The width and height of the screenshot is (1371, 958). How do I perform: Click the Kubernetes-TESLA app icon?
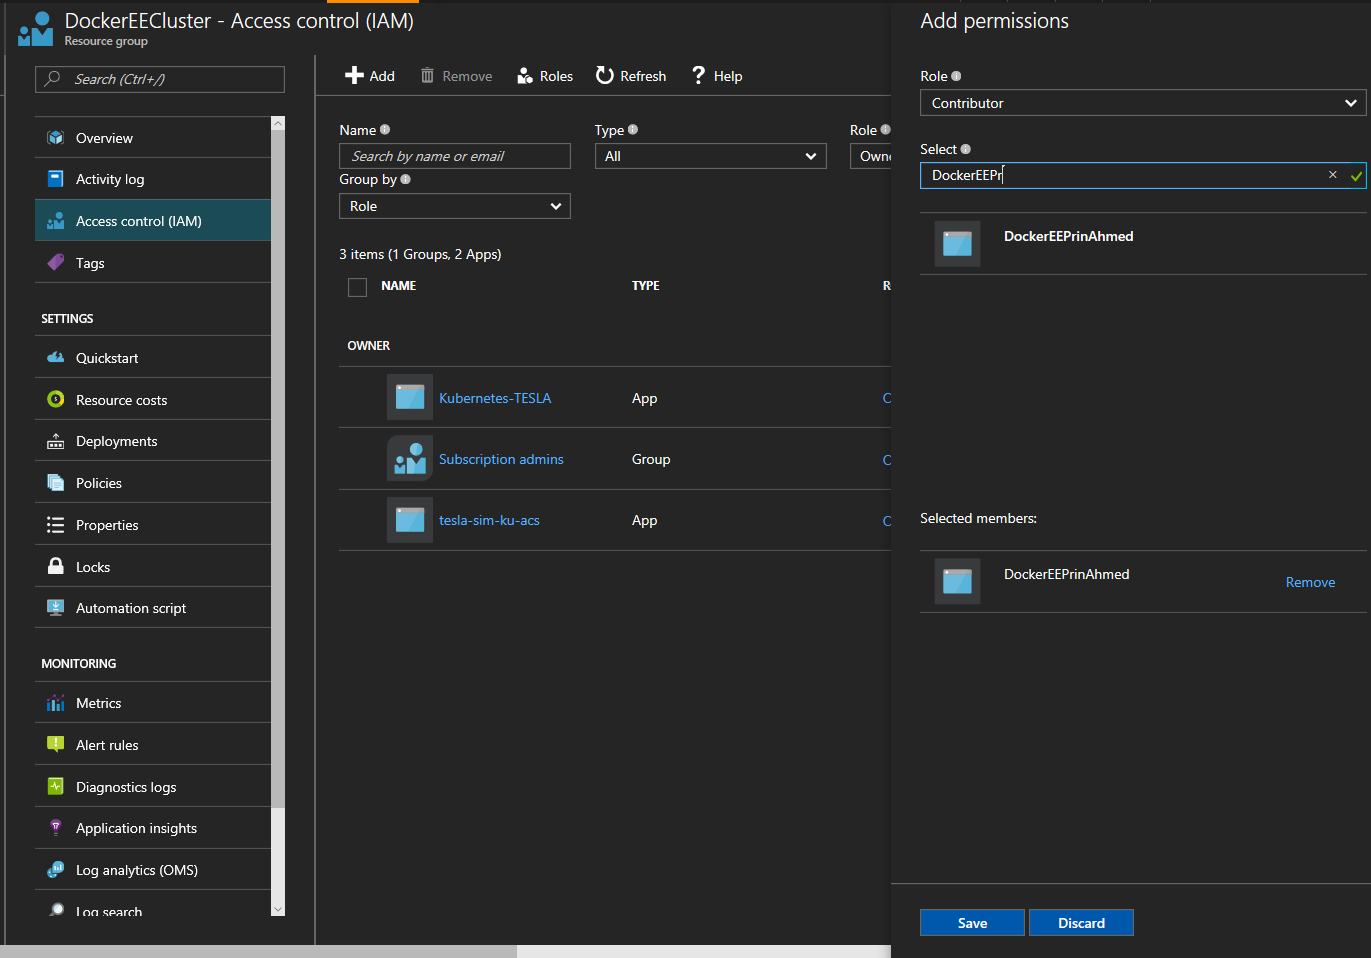pyautogui.click(x=410, y=397)
